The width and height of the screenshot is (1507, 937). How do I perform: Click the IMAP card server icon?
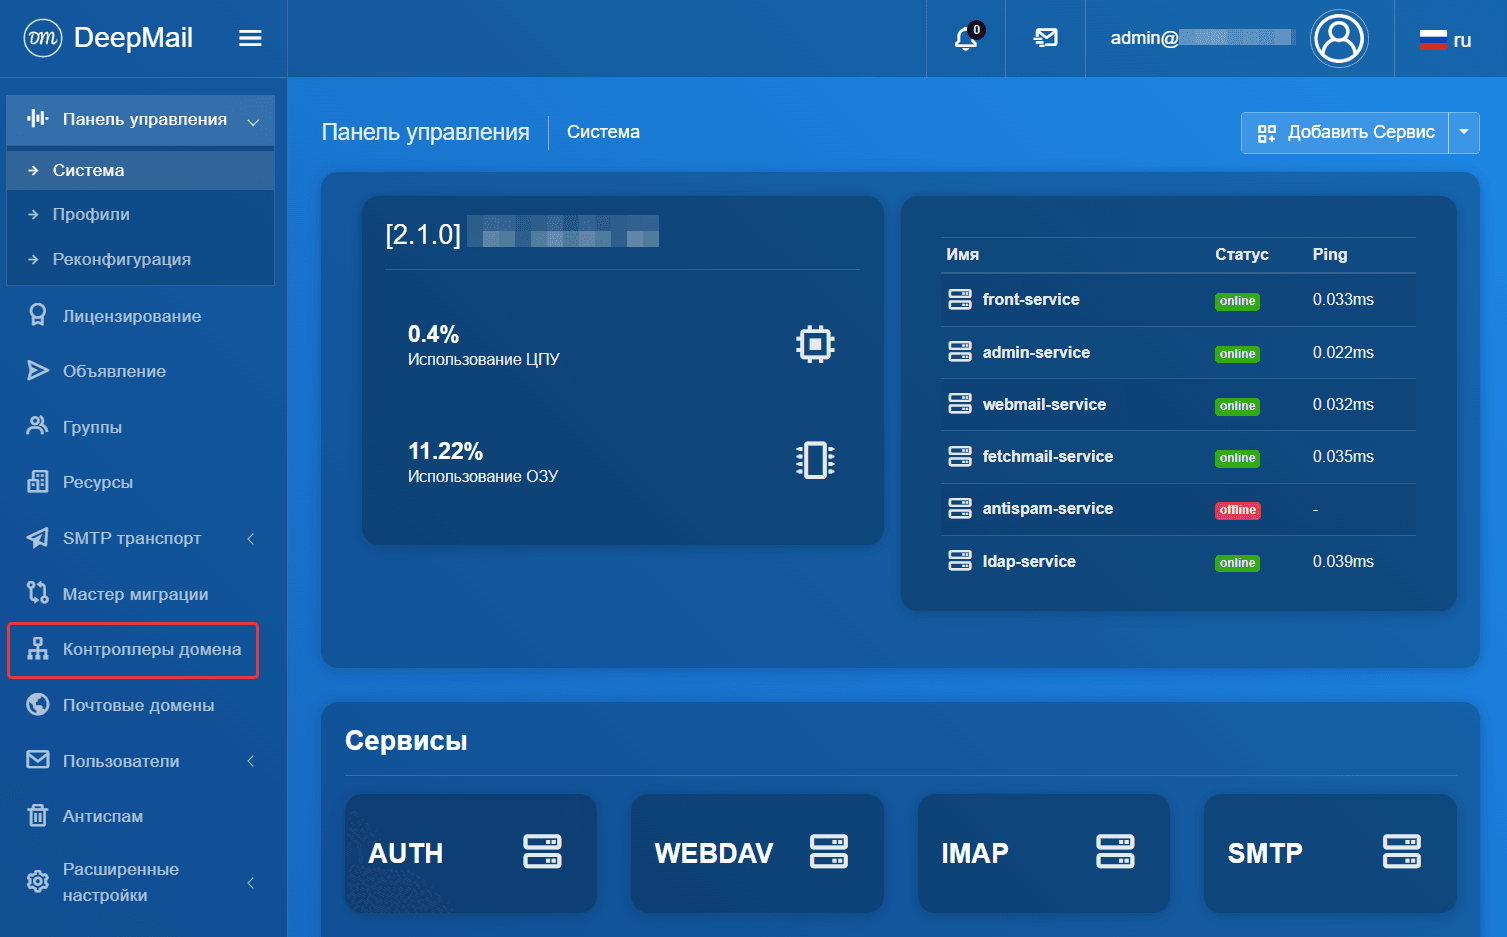[x=1115, y=851]
